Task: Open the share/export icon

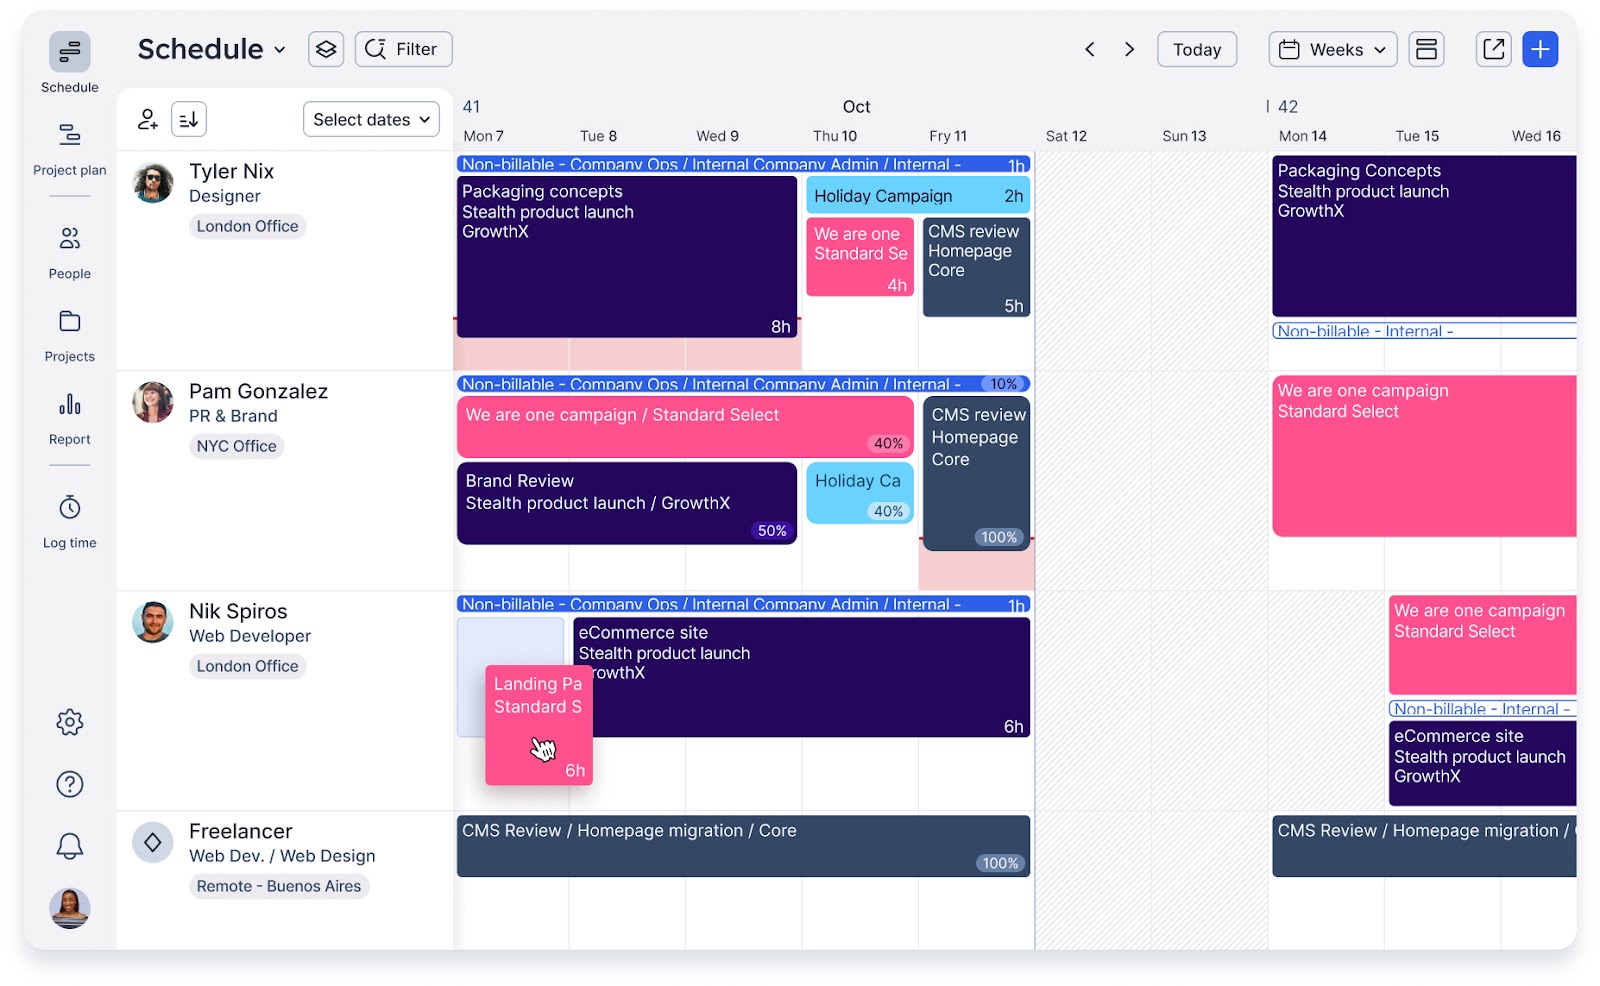Action: (1493, 49)
